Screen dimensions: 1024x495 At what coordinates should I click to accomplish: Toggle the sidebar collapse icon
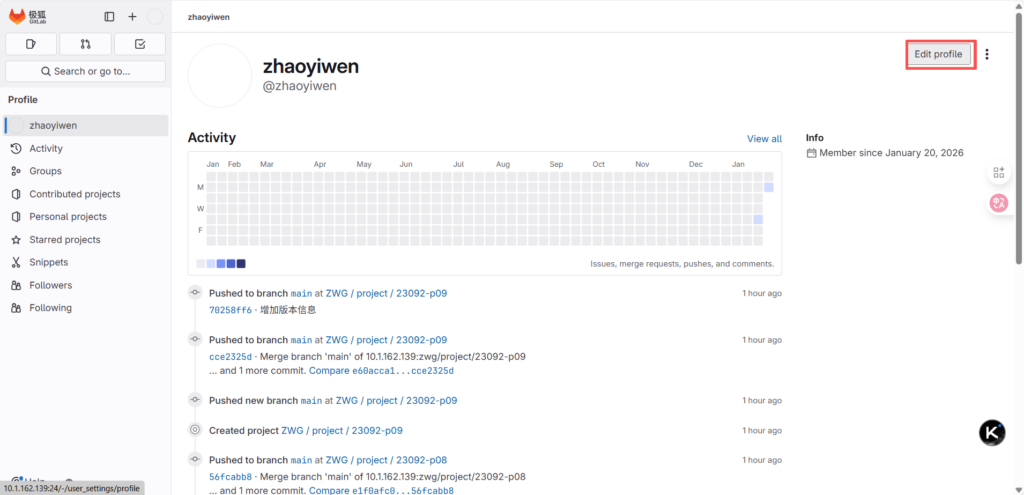tap(109, 17)
